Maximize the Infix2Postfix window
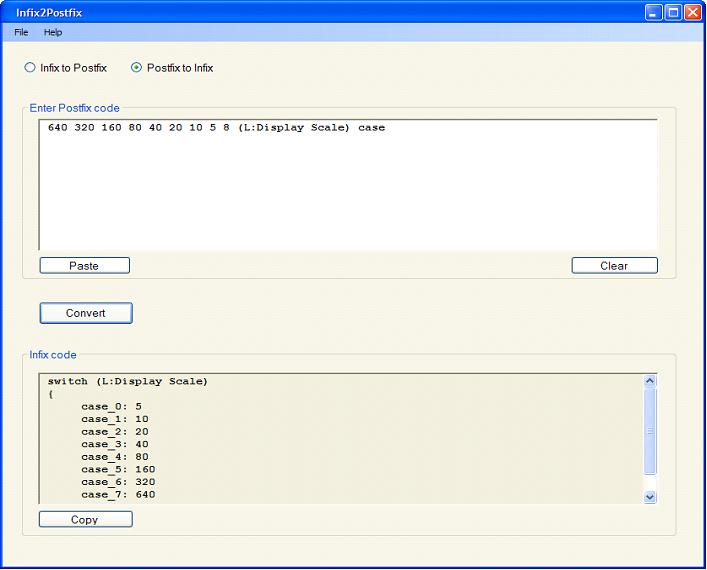The height and width of the screenshot is (570, 707). (x=673, y=13)
